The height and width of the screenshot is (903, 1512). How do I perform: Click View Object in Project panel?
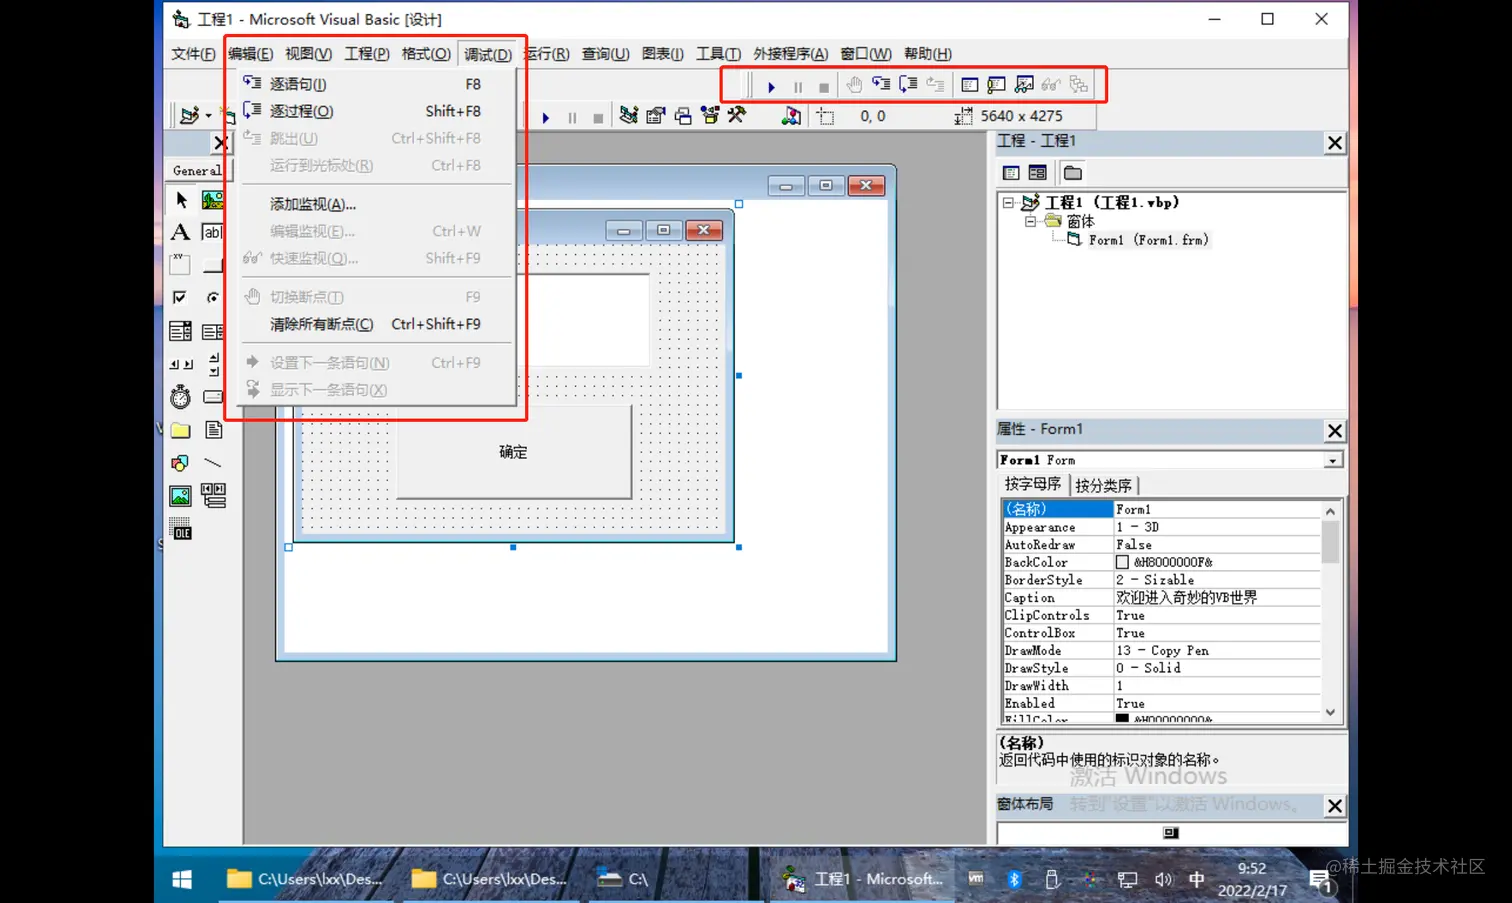(x=1037, y=173)
